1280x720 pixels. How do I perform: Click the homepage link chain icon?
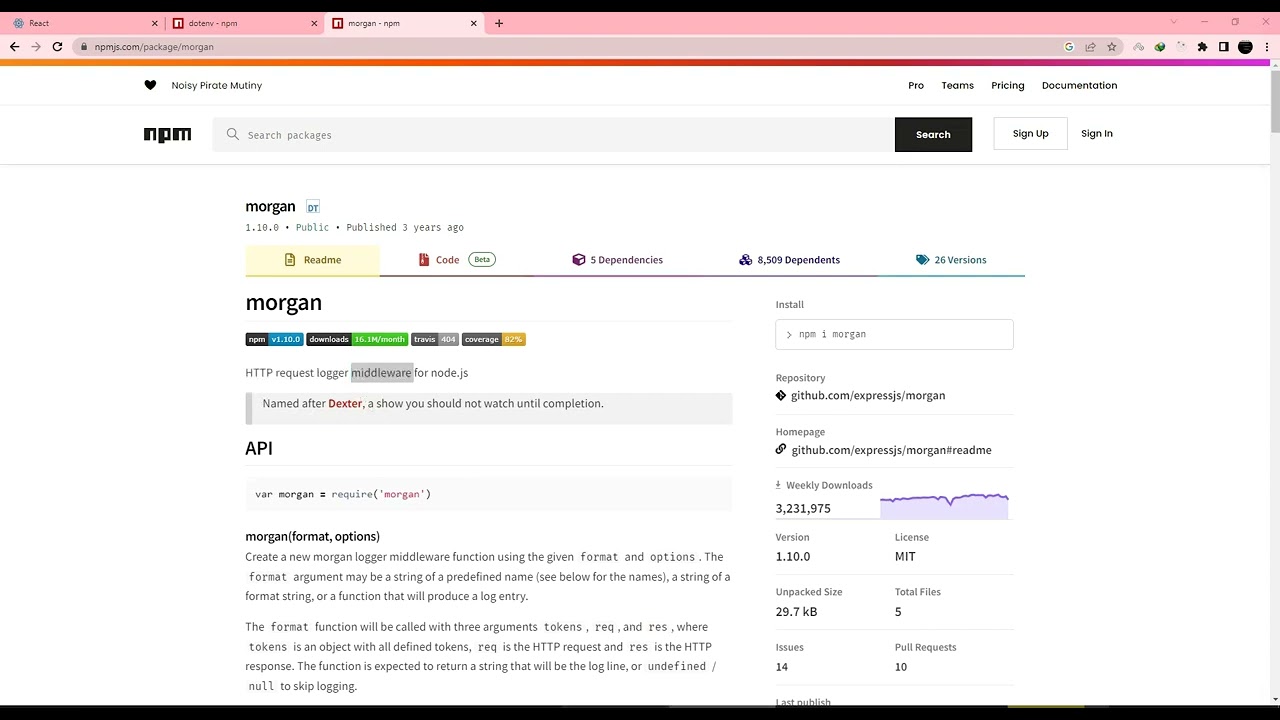tap(781, 450)
